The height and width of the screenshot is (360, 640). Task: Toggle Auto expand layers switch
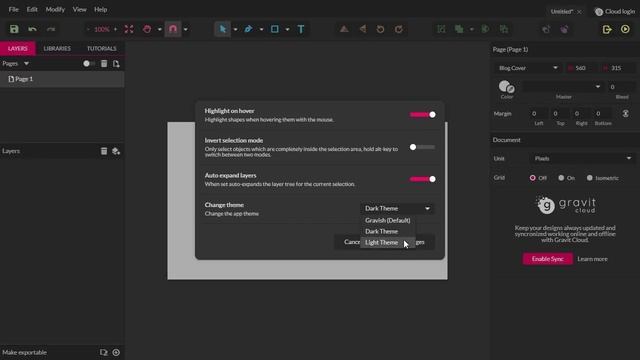coord(422,179)
